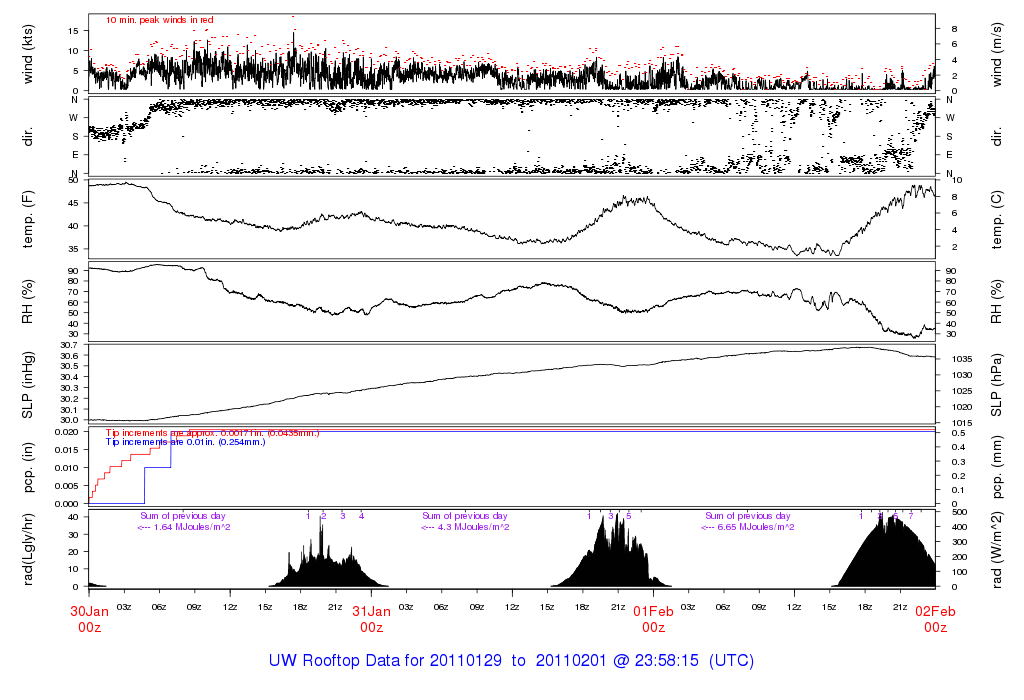The image size is (1024, 700).
Task: Click the '10 min. peak winds in red' legend
Action: pos(160,20)
